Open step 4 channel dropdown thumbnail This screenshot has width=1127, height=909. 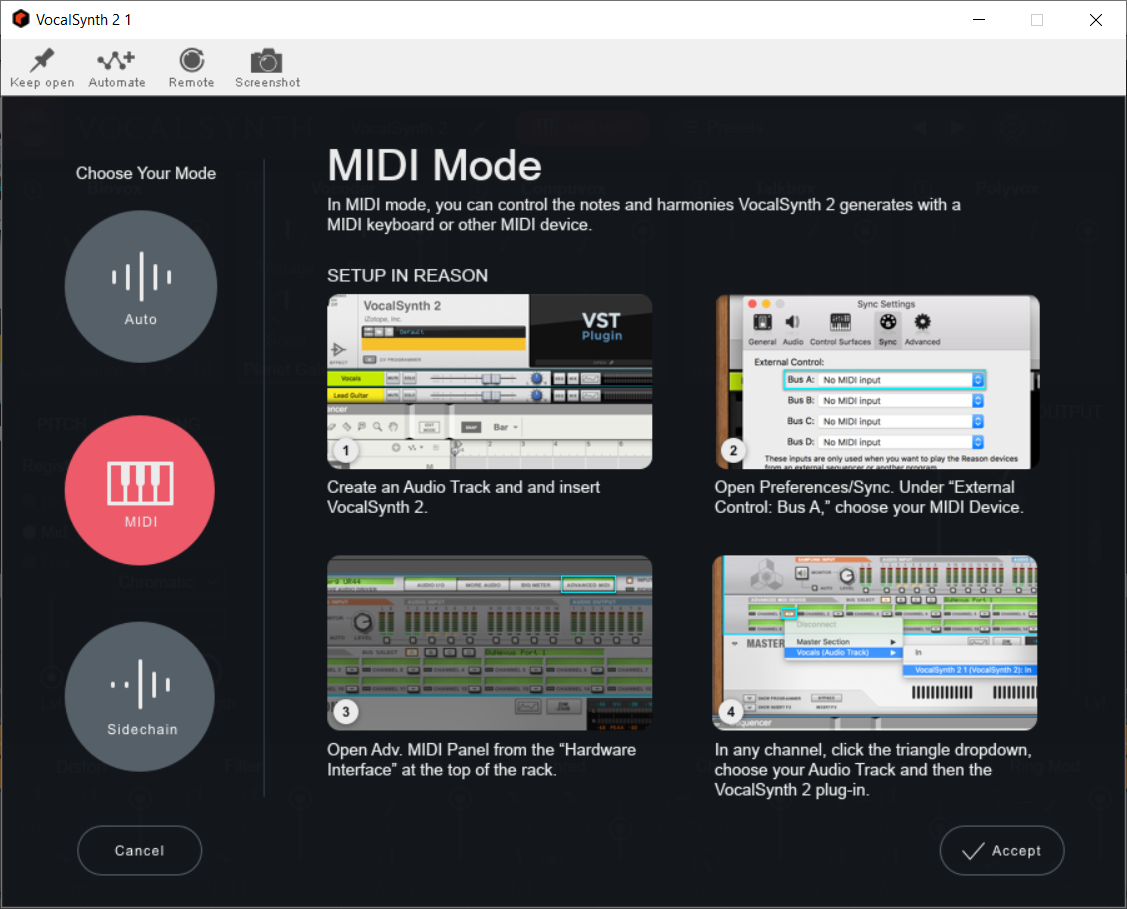[x=875, y=643]
